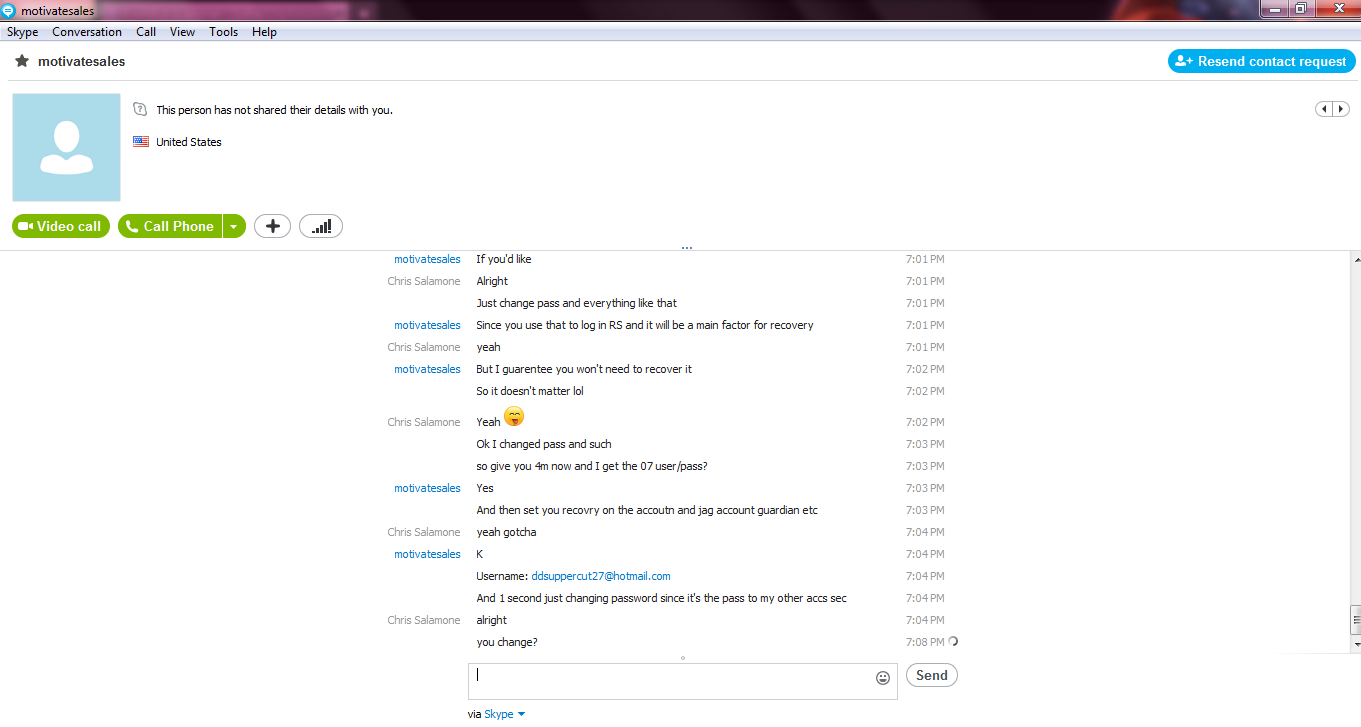Click the add people plus button

click(272, 226)
